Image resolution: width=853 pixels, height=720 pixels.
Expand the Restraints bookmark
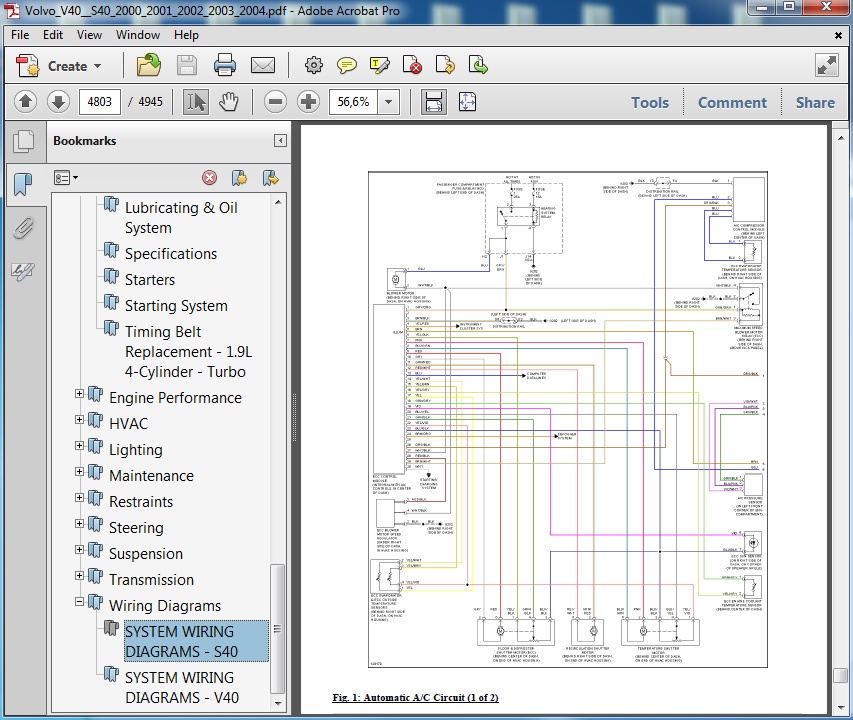pyautogui.click(x=79, y=498)
